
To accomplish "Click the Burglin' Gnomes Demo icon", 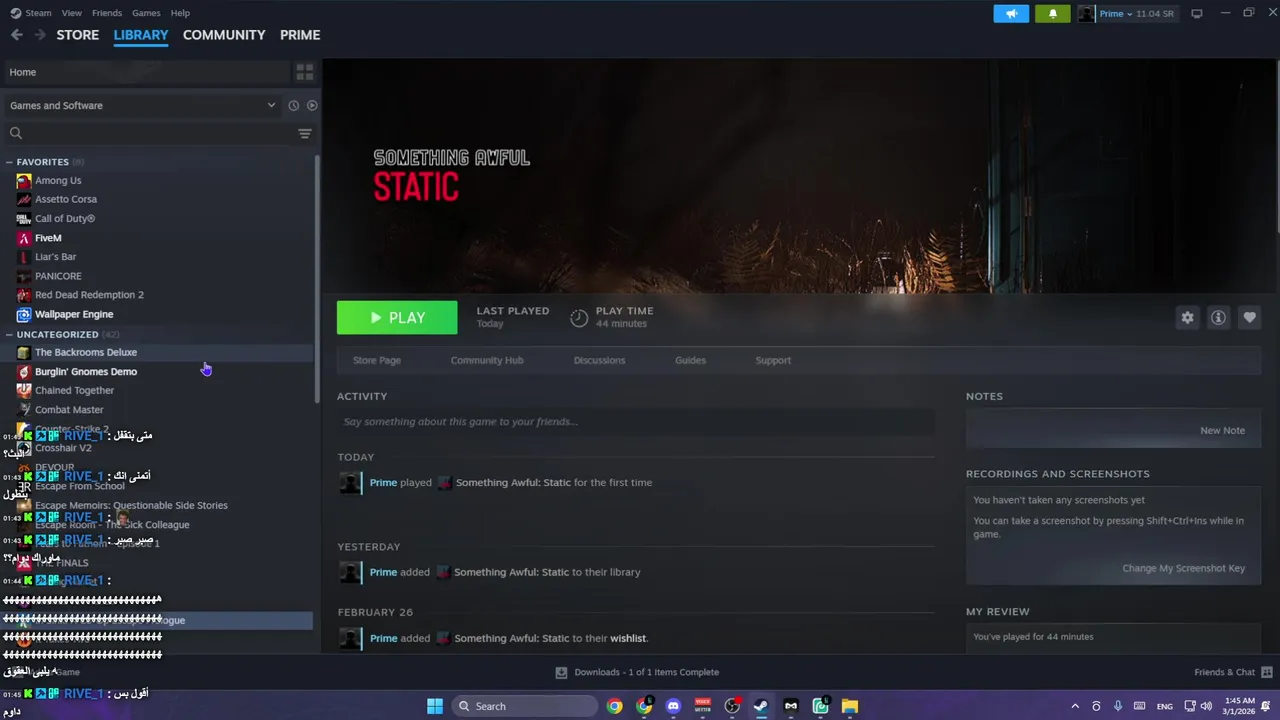I will pos(24,372).
